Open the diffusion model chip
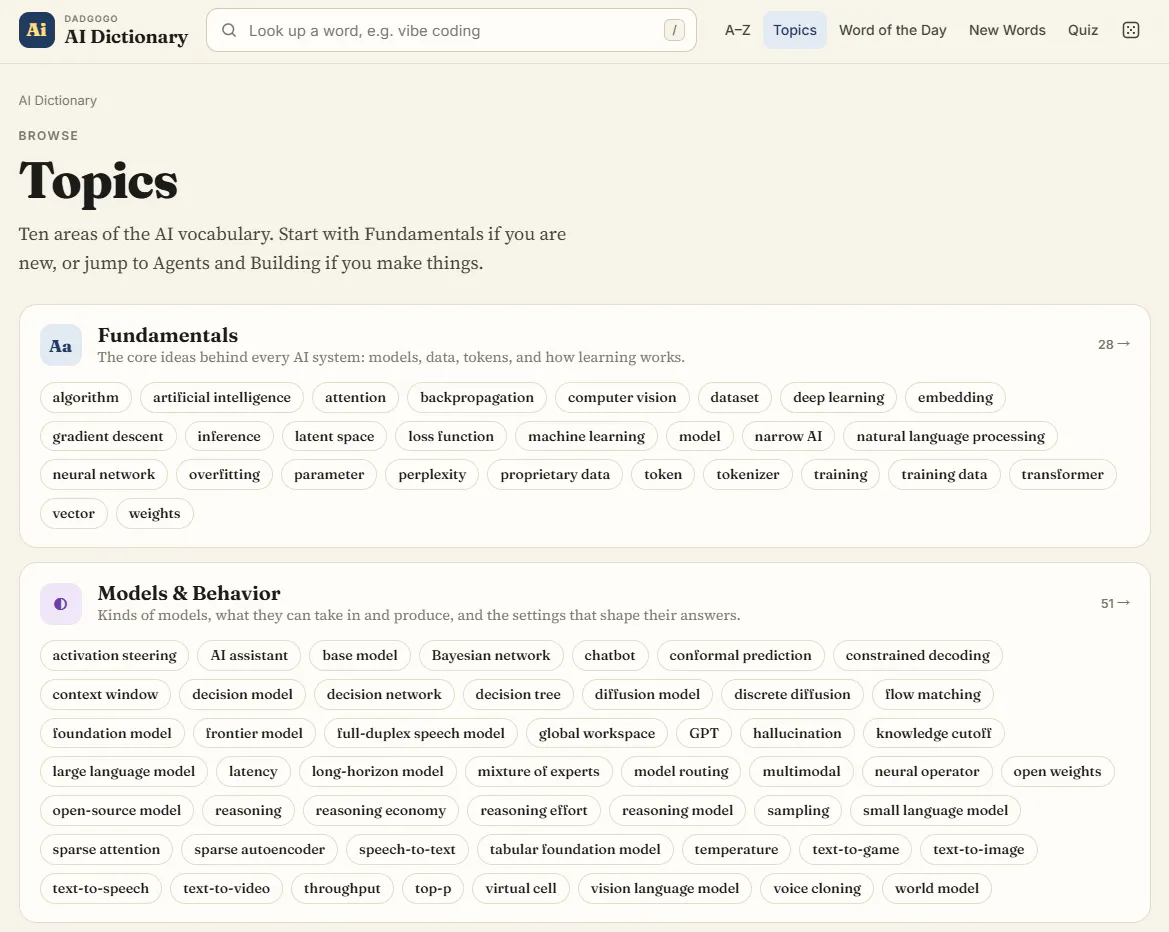 pos(647,694)
